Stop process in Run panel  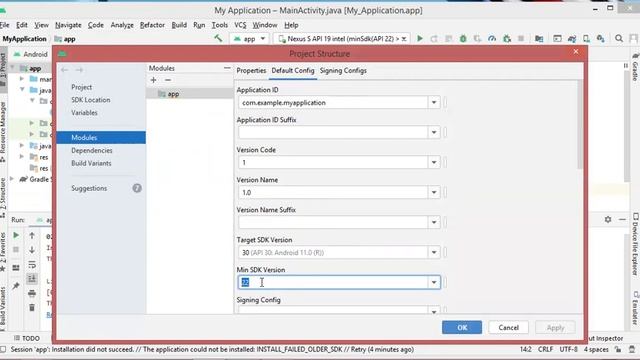(16, 249)
